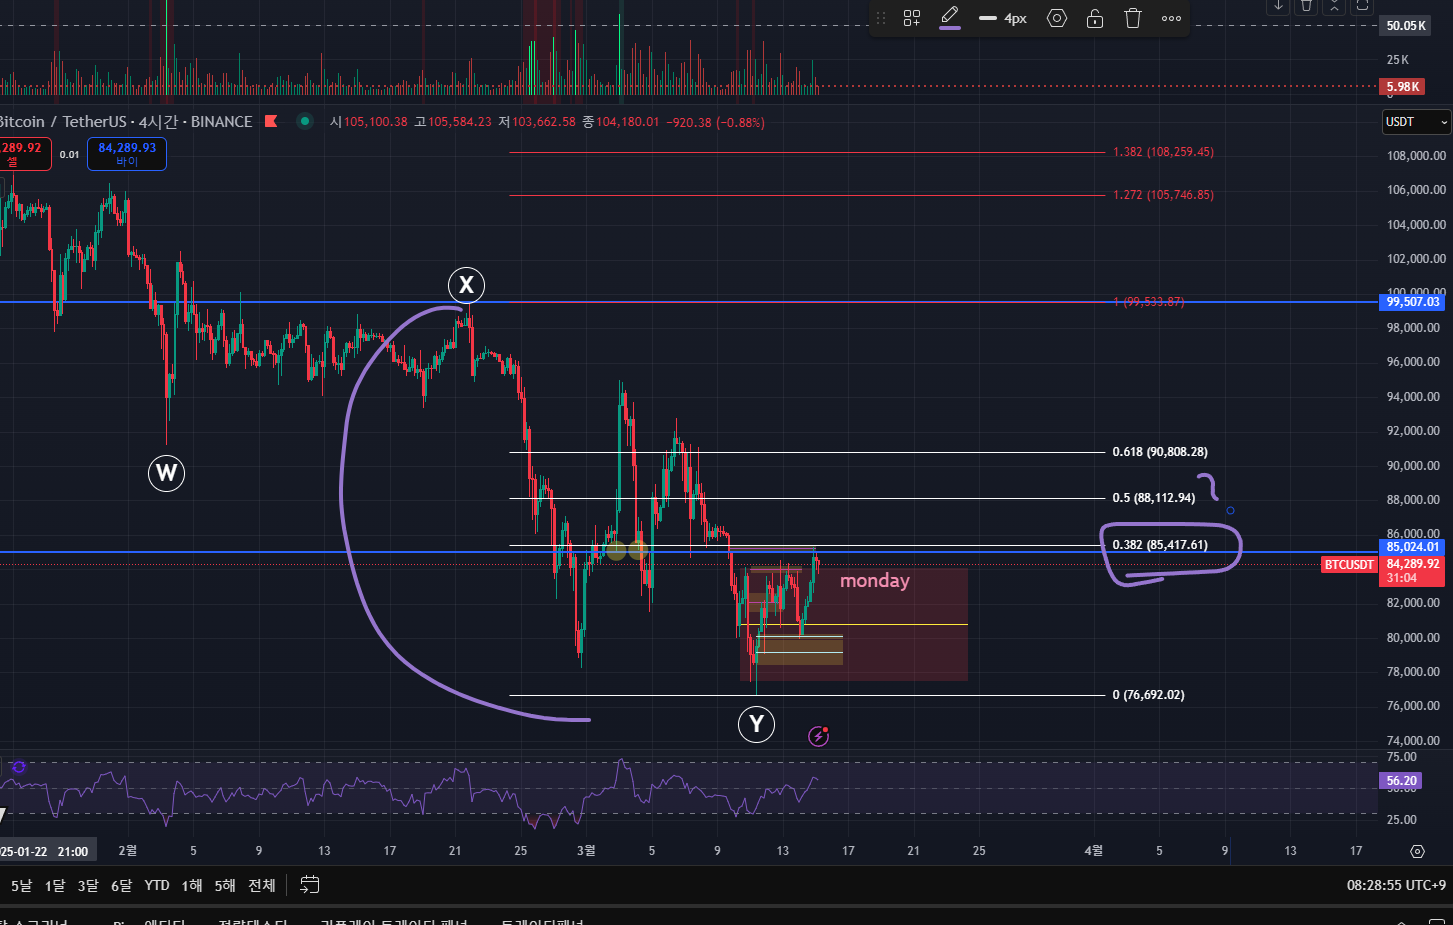Select the 1해 time range
Screen dimensions: 1453x925
(192, 885)
